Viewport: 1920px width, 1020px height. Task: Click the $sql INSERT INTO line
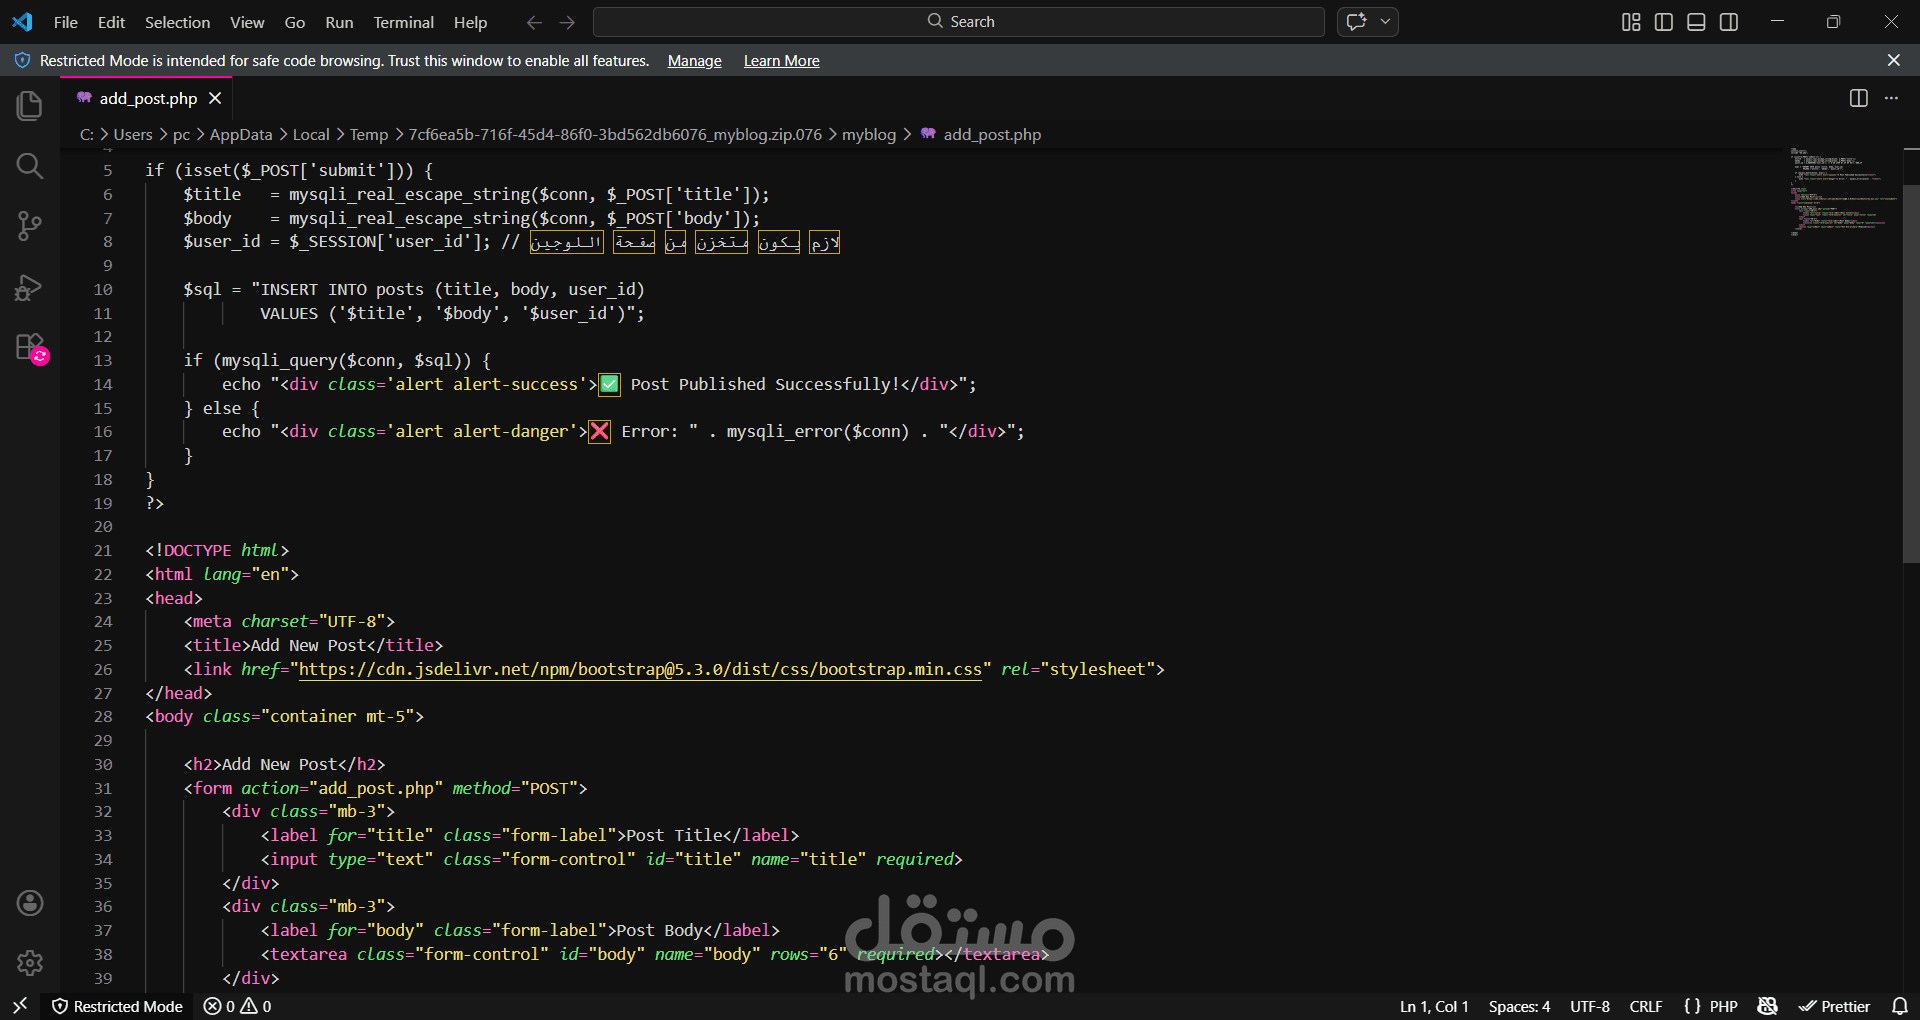point(414,289)
